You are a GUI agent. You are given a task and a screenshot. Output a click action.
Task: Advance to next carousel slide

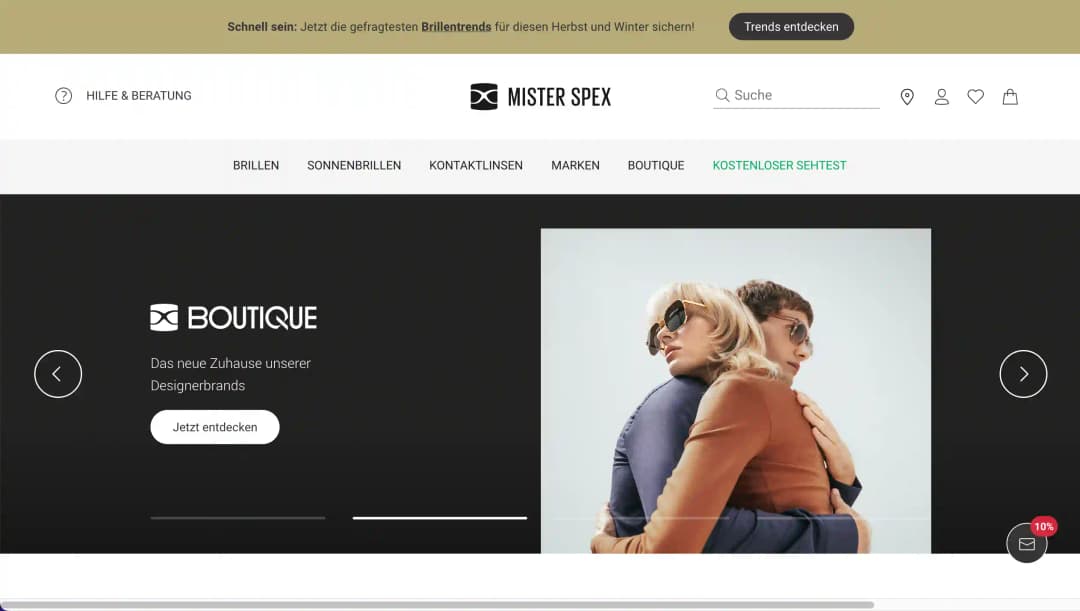[1023, 374]
